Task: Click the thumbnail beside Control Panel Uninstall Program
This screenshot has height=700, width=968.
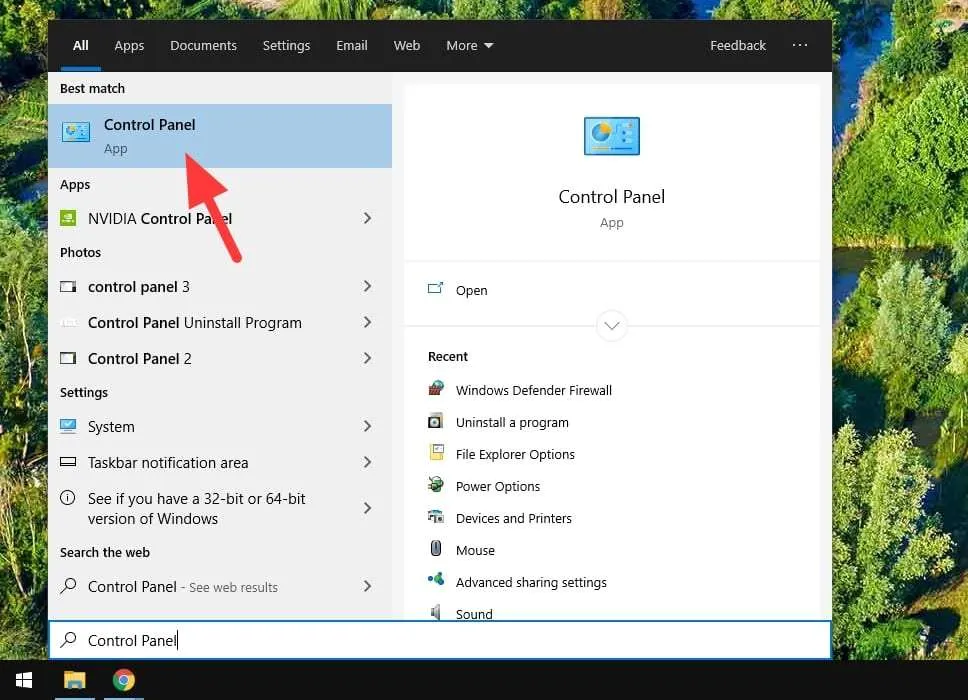Action: click(x=68, y=322)
